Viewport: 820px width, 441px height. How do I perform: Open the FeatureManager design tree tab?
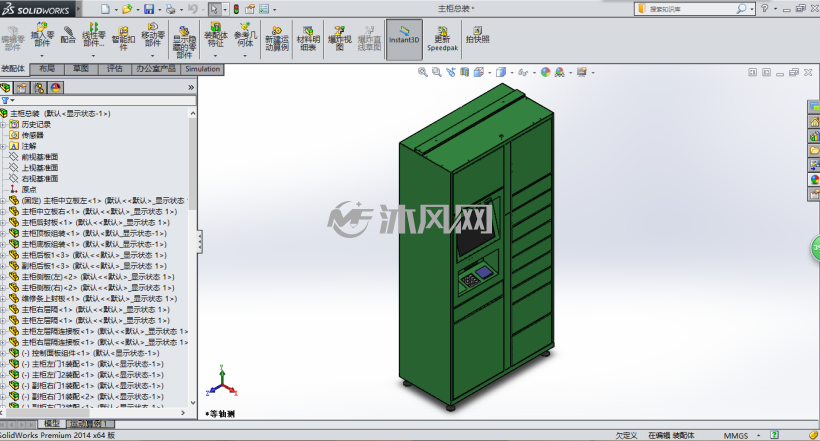click(x=6, y=88)
